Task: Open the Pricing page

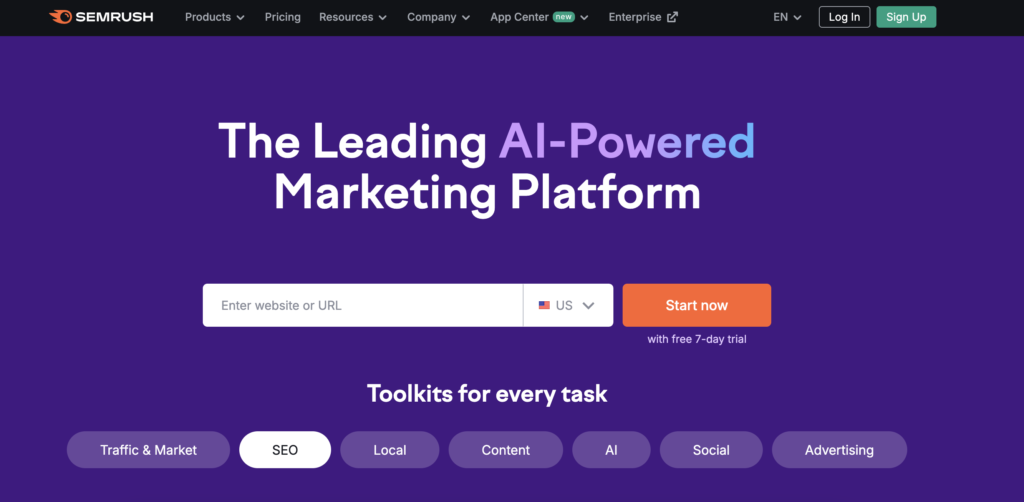Action: pyautogui.click(x=283, y=18)
